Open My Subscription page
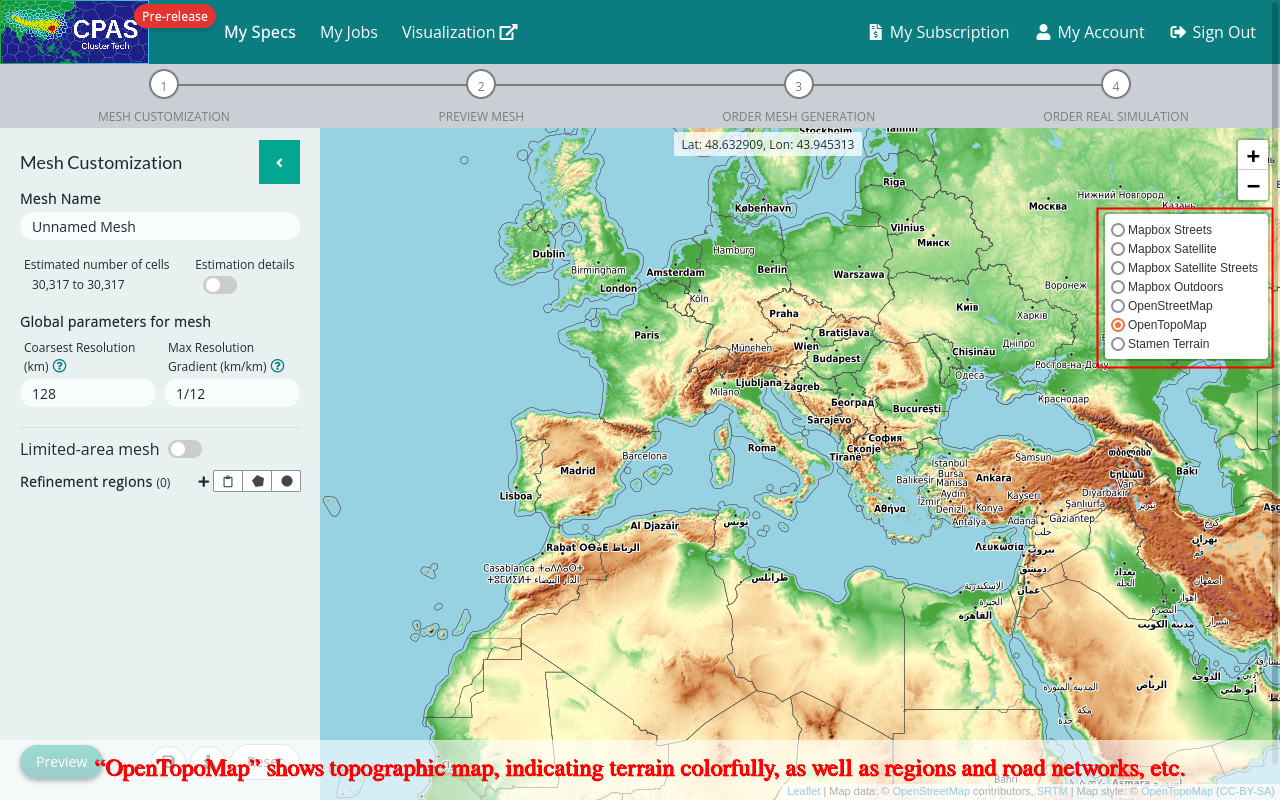Screen dimensions: 1280x800 click(x=939, y=32)
